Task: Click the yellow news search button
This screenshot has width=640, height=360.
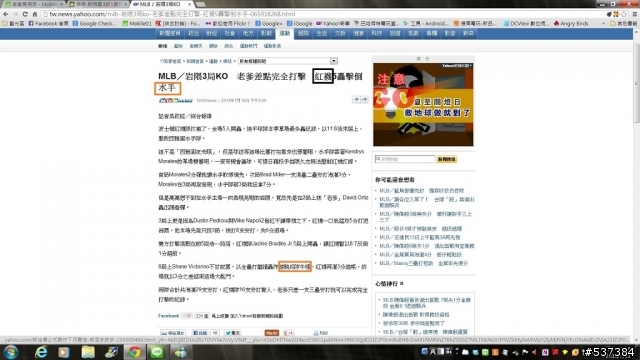Action: coord(447,159)
